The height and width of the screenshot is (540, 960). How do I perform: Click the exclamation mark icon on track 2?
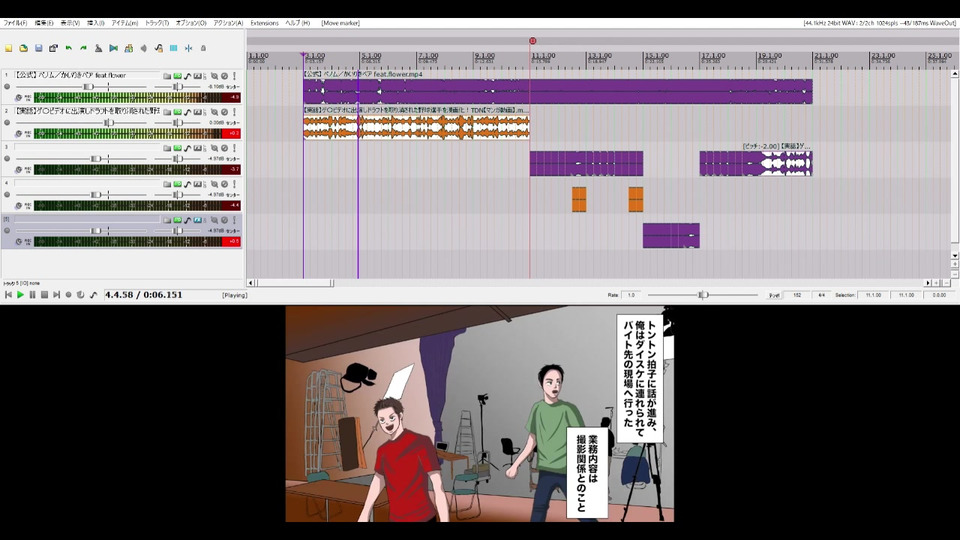234,112
